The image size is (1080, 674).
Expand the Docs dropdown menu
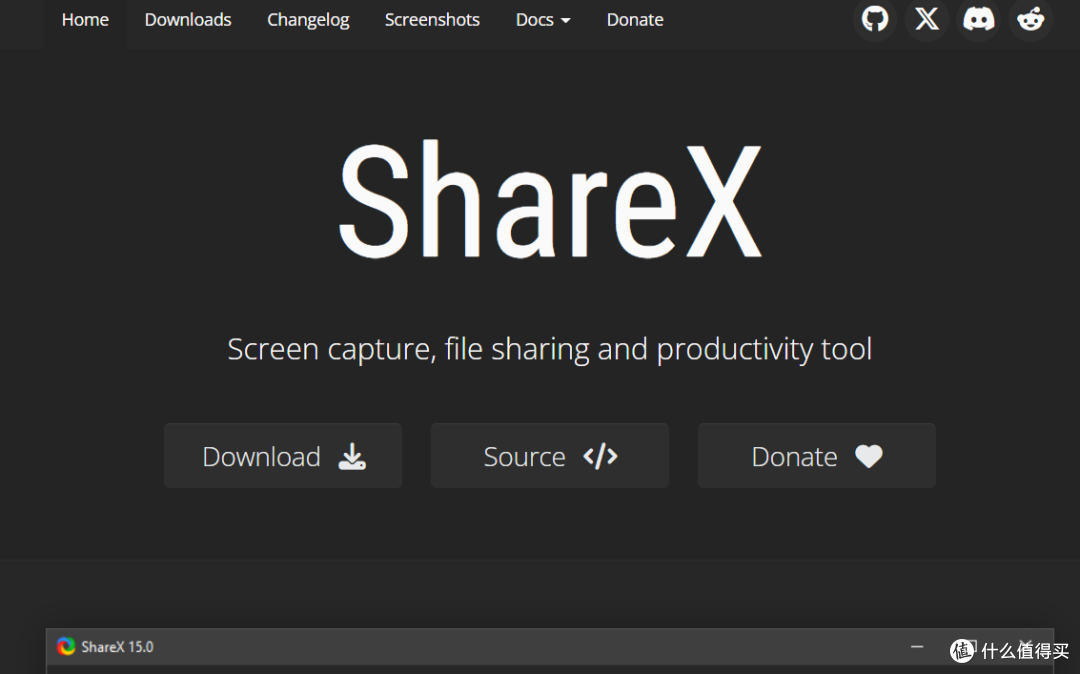[x=543, y=20]
